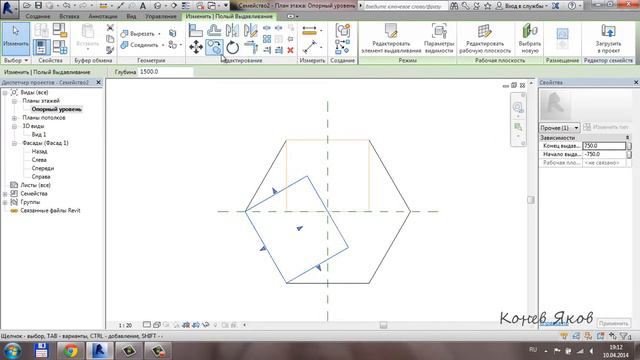Collapse Планы этажей tree node

pyautogui.click(x=14, y=101)
